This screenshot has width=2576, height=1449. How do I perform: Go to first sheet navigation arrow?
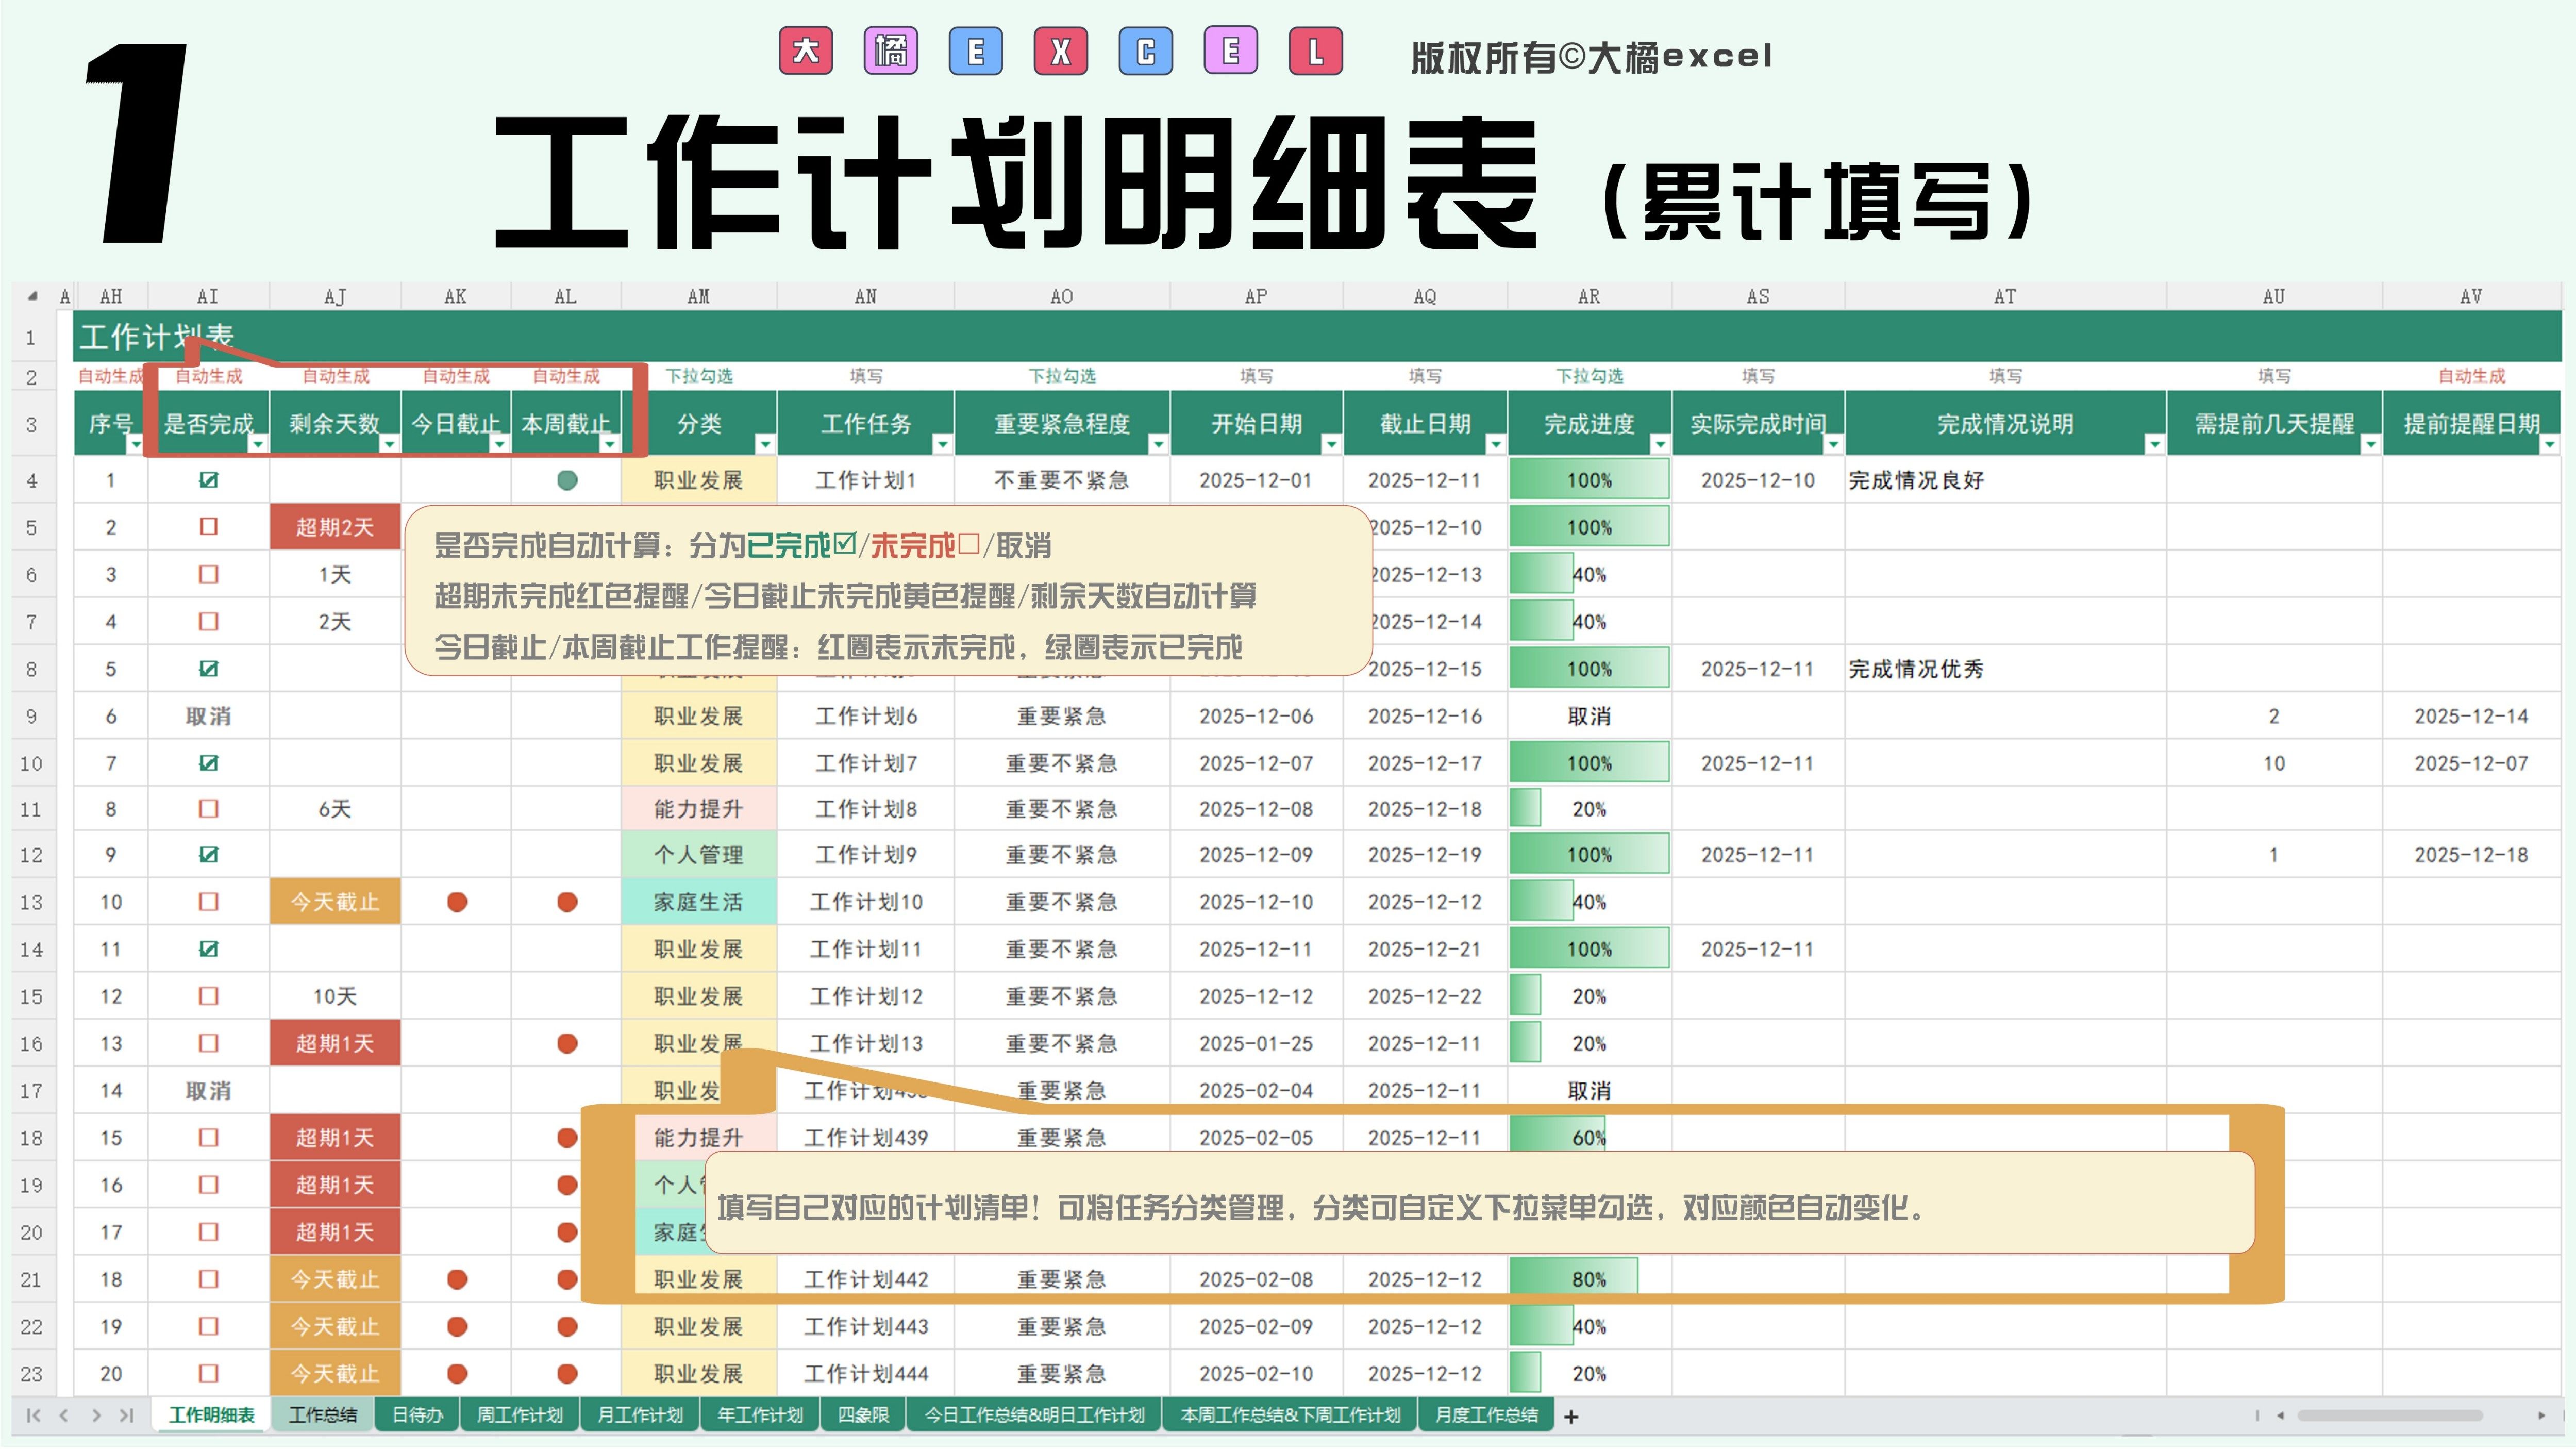(33, 1415)
